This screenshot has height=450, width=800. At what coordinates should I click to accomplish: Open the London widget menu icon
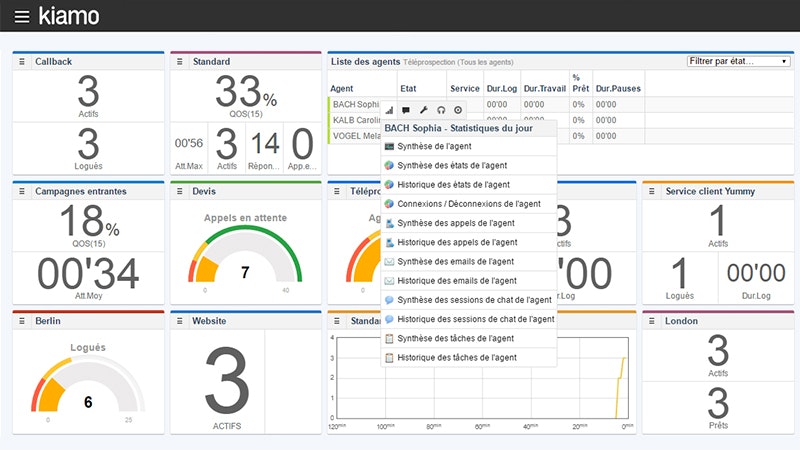652,321
